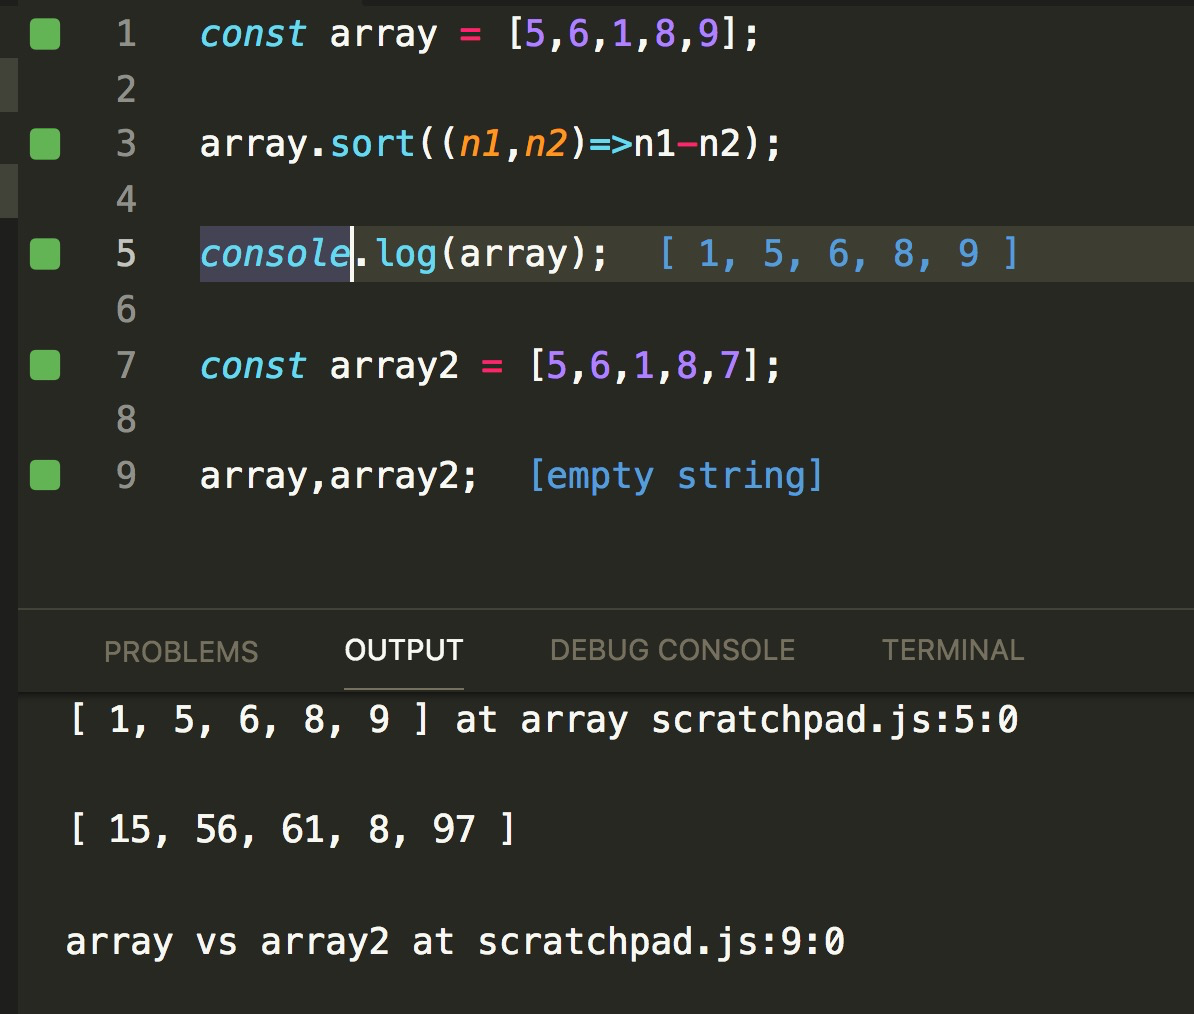
Task: Click the word console on line 5
Action: click(272, 254)
